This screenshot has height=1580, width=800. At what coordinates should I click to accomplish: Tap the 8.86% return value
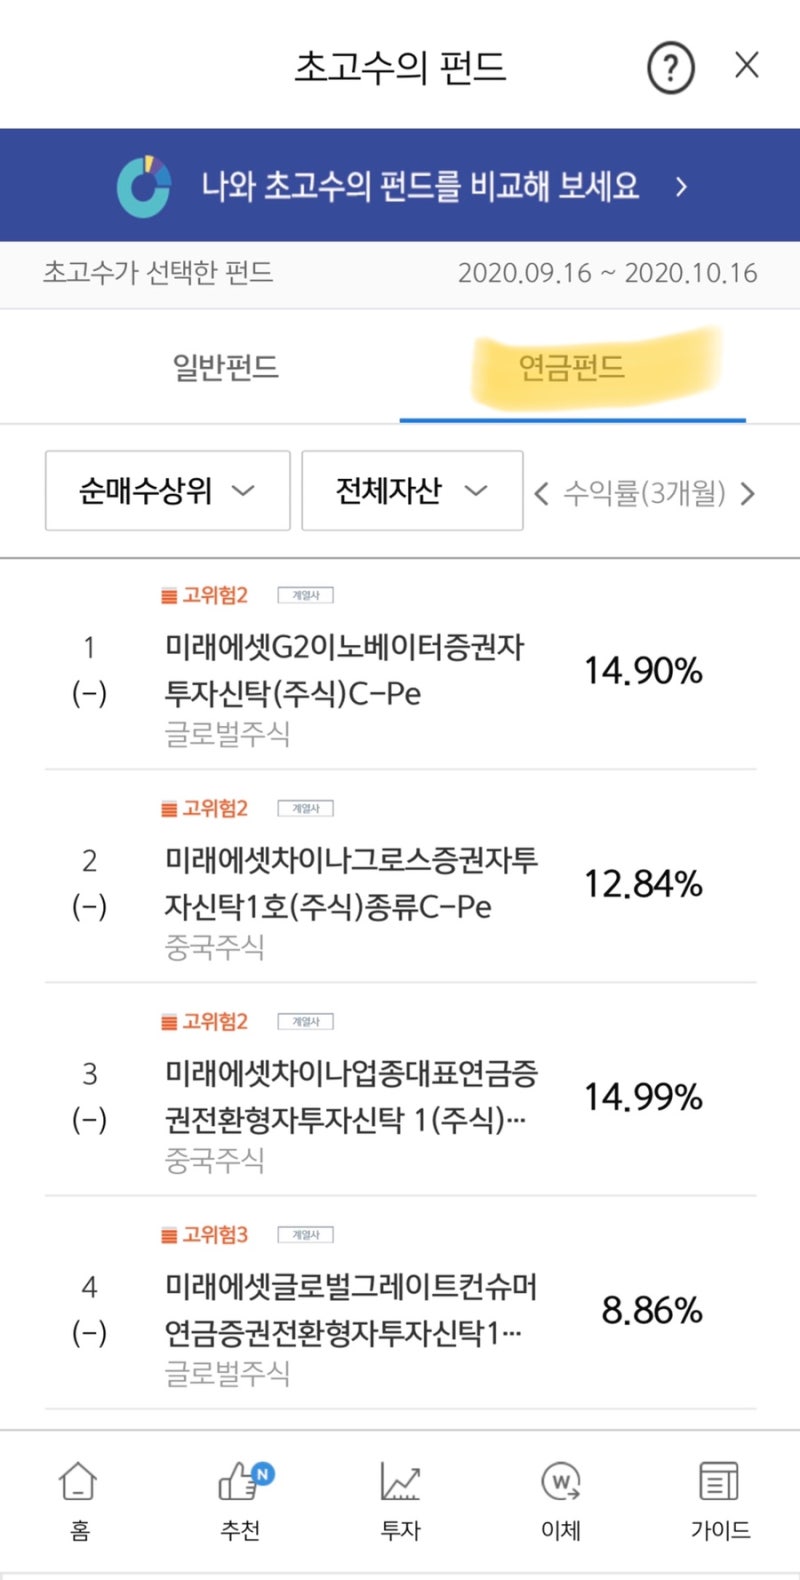652,1310
